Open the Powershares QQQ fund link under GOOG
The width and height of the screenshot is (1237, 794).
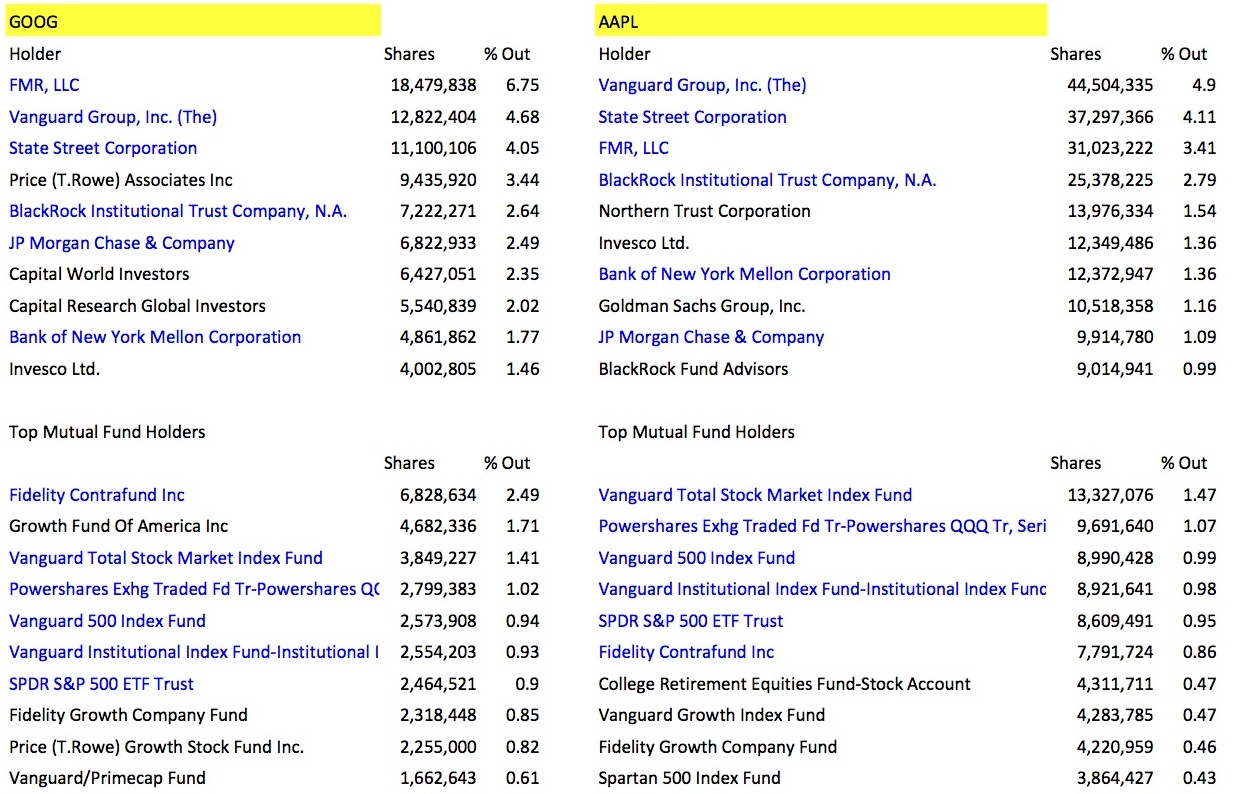click(x=194, y=589)
